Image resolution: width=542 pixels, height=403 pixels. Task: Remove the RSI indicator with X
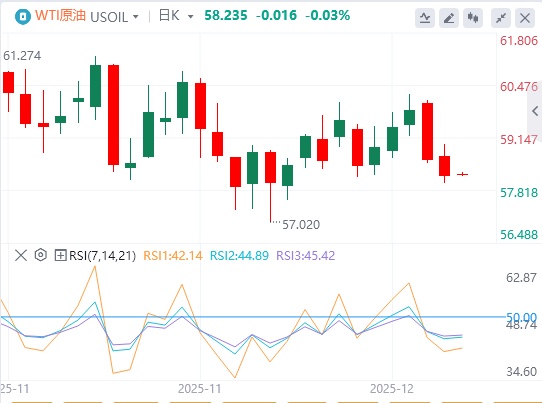click(21, 256)
